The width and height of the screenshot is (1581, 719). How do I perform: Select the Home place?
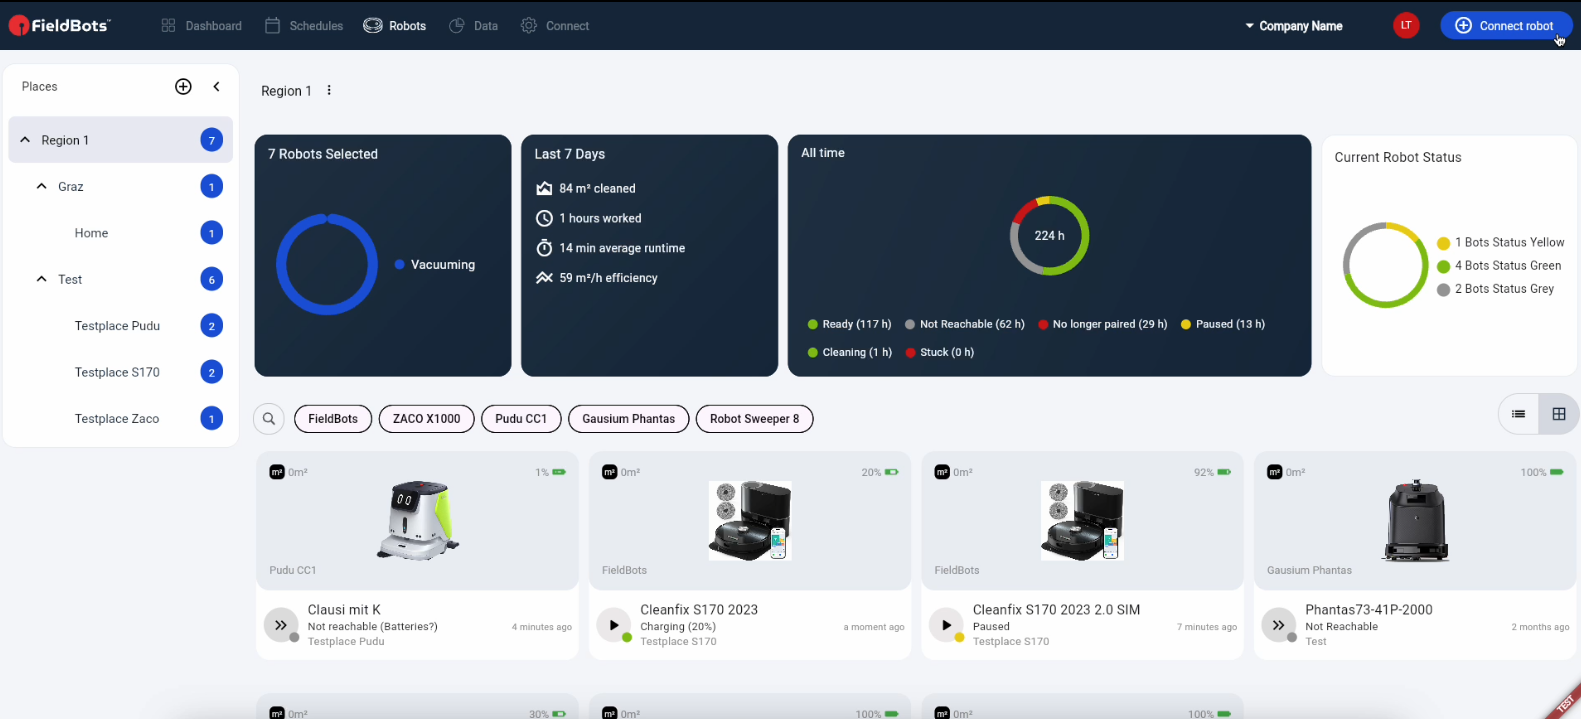(x=91, y=233)
